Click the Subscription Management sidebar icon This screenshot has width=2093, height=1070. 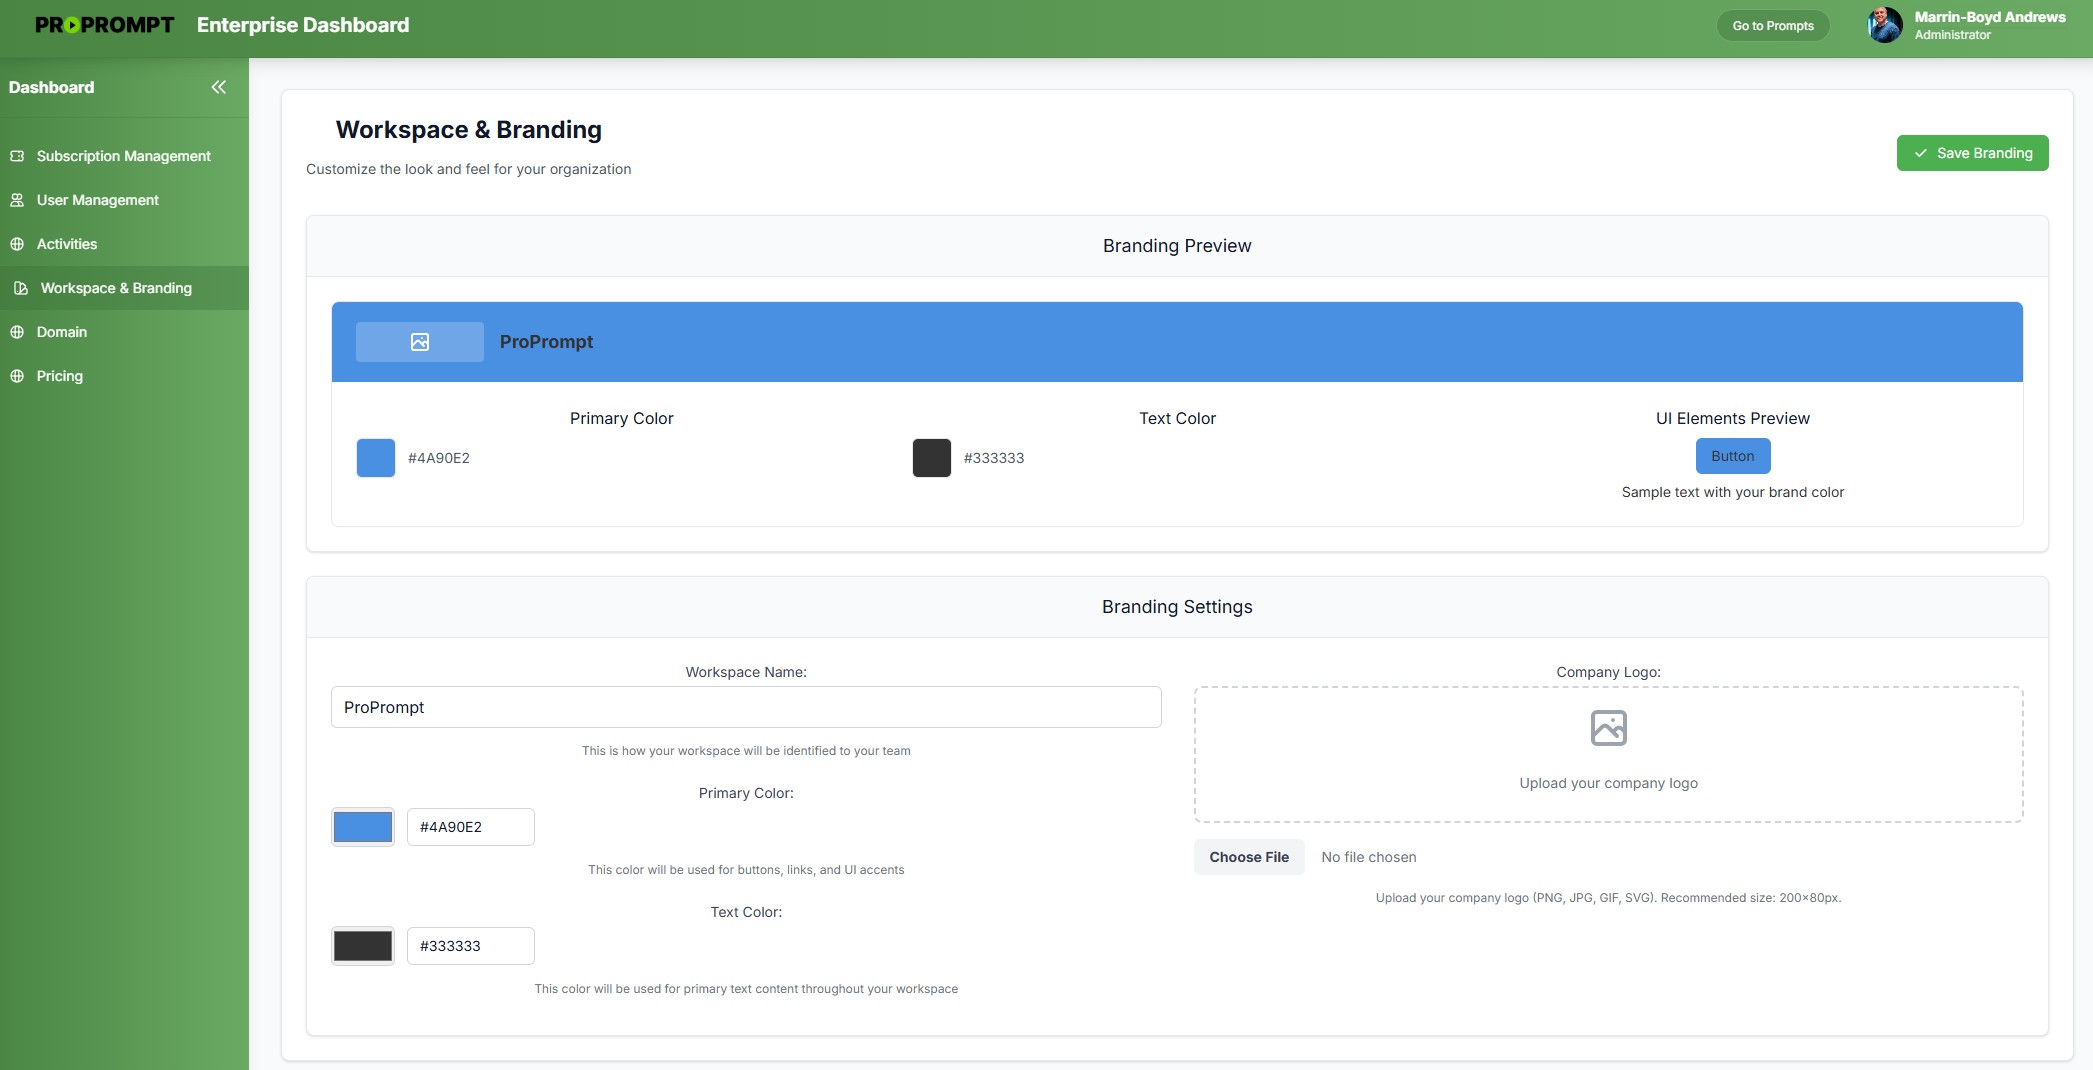17,156
